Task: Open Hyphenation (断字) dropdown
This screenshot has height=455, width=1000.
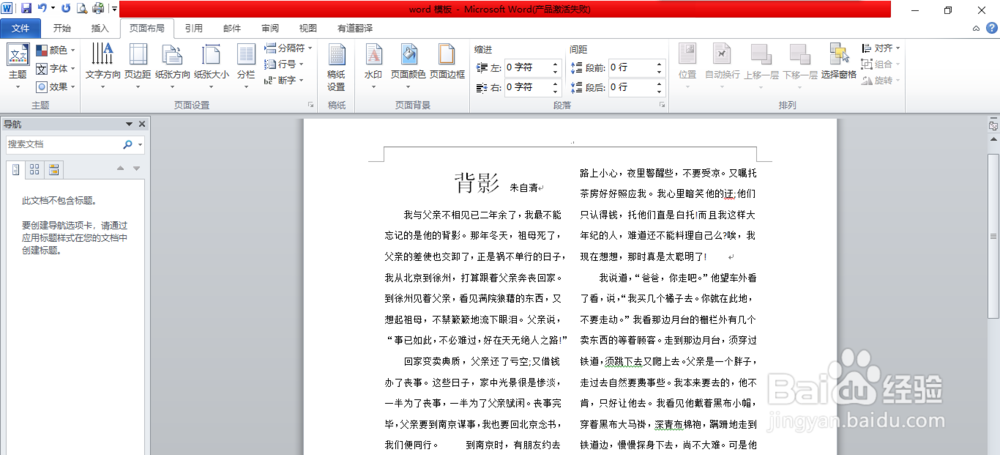Action: pyautogui.click(x=284, y=80)
